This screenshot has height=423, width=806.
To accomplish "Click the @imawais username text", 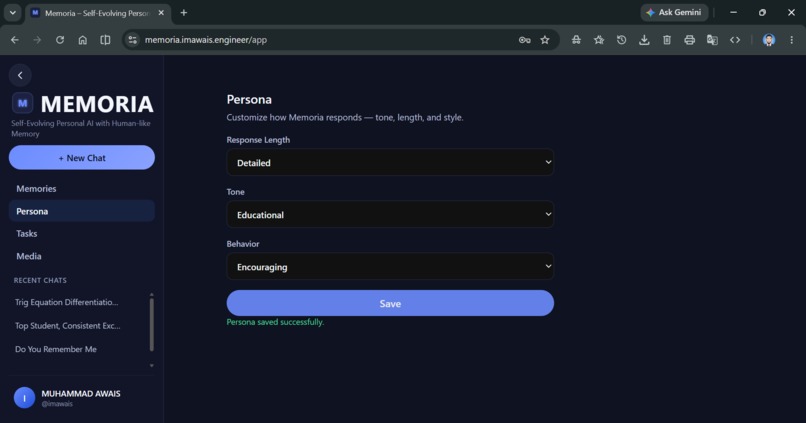I will 57,404.
